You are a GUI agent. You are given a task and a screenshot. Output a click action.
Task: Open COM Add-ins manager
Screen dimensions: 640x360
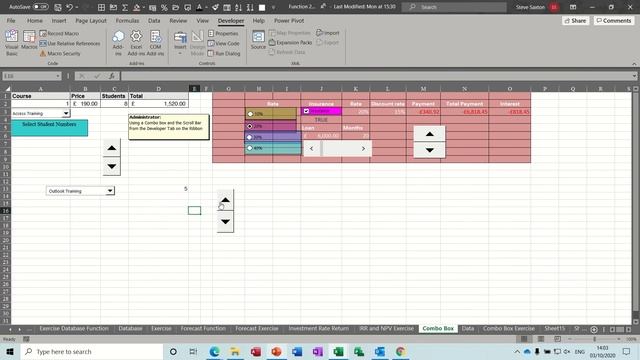click(x=155, y=42)
